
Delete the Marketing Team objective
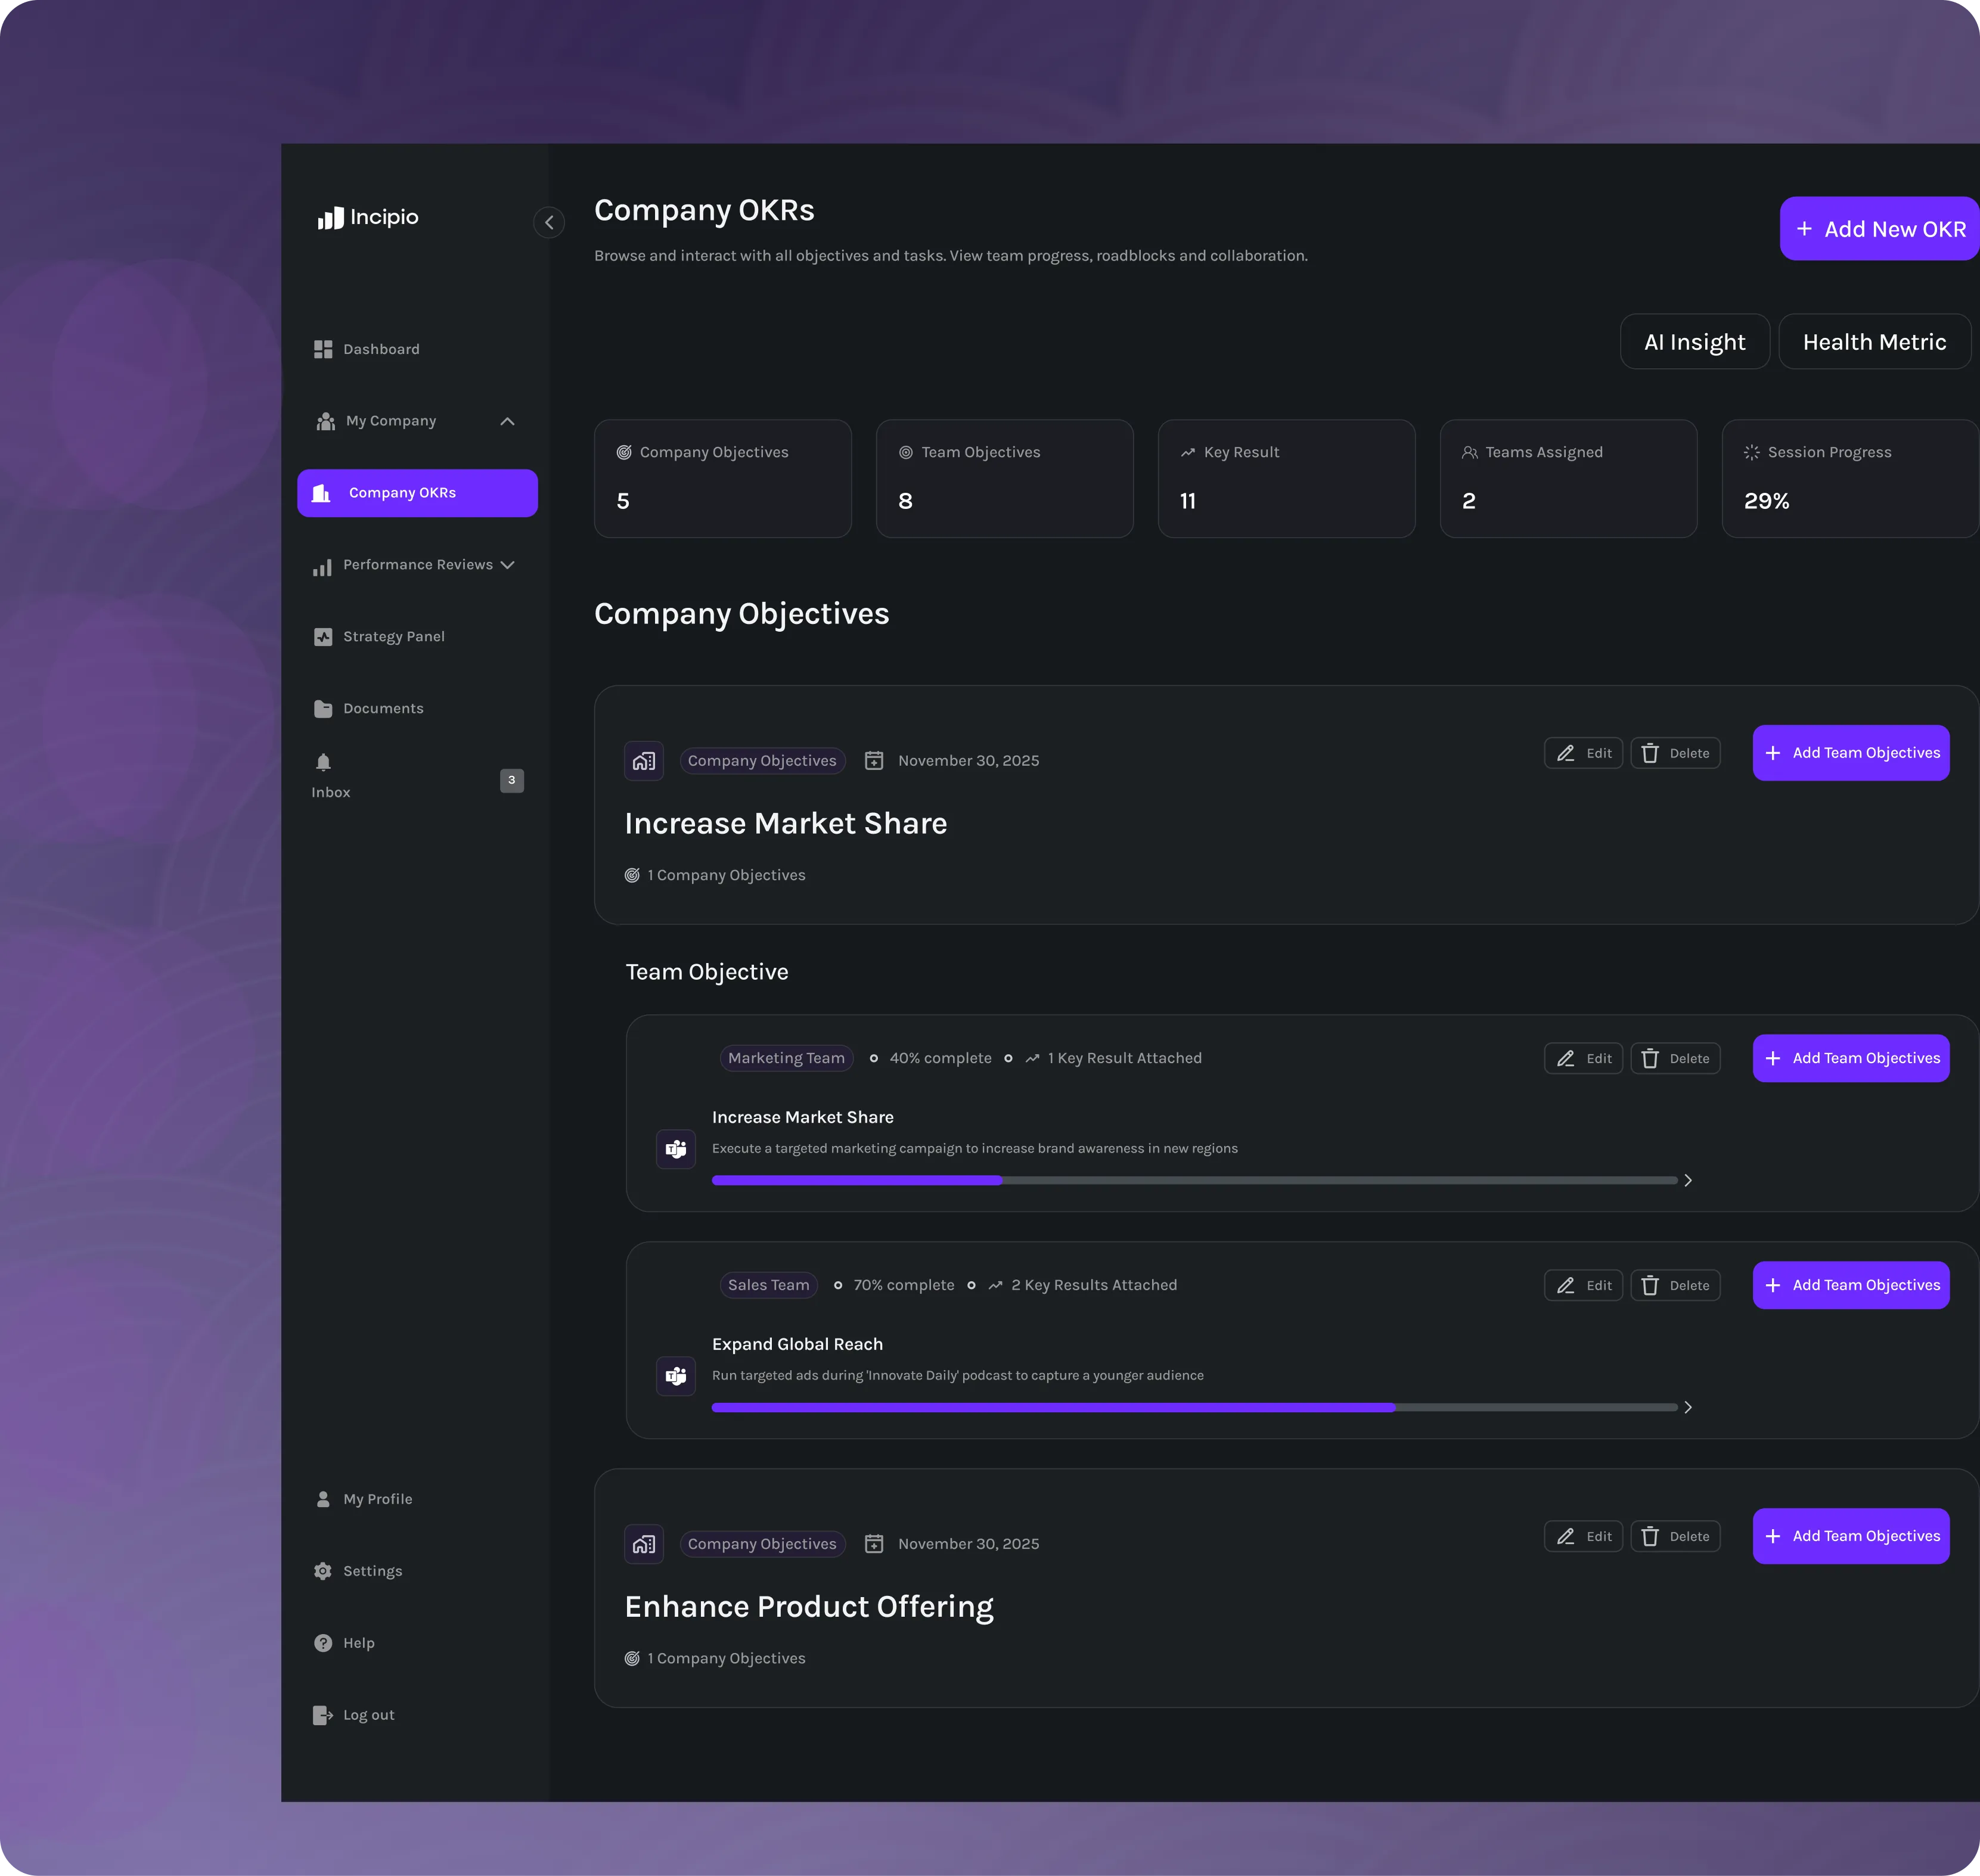coord(1675,1058)
